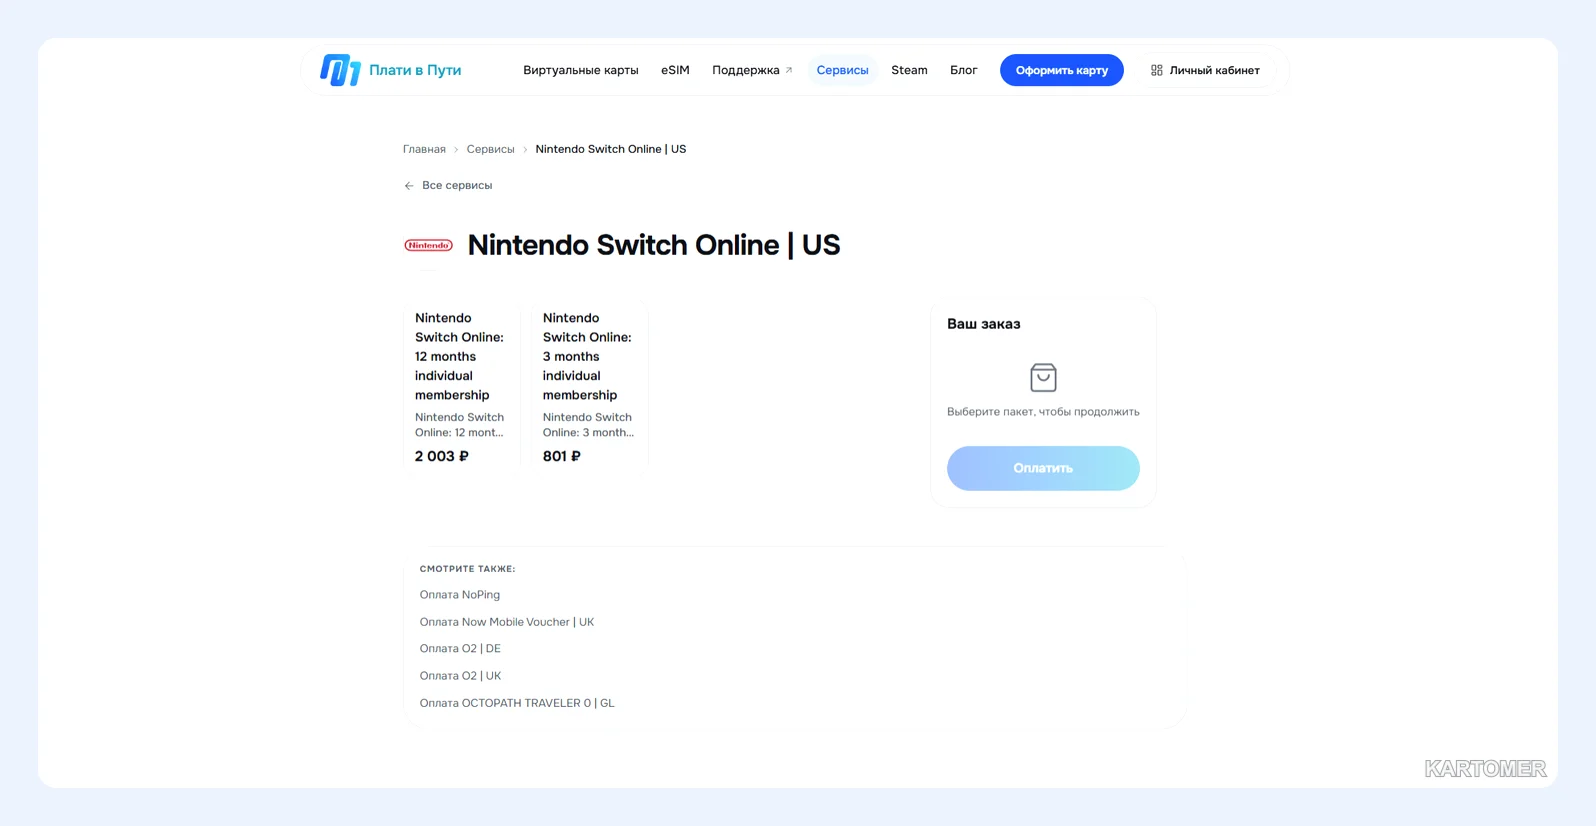
Task: Open Виртуальные карты menu item
Action: pos(580,70)
